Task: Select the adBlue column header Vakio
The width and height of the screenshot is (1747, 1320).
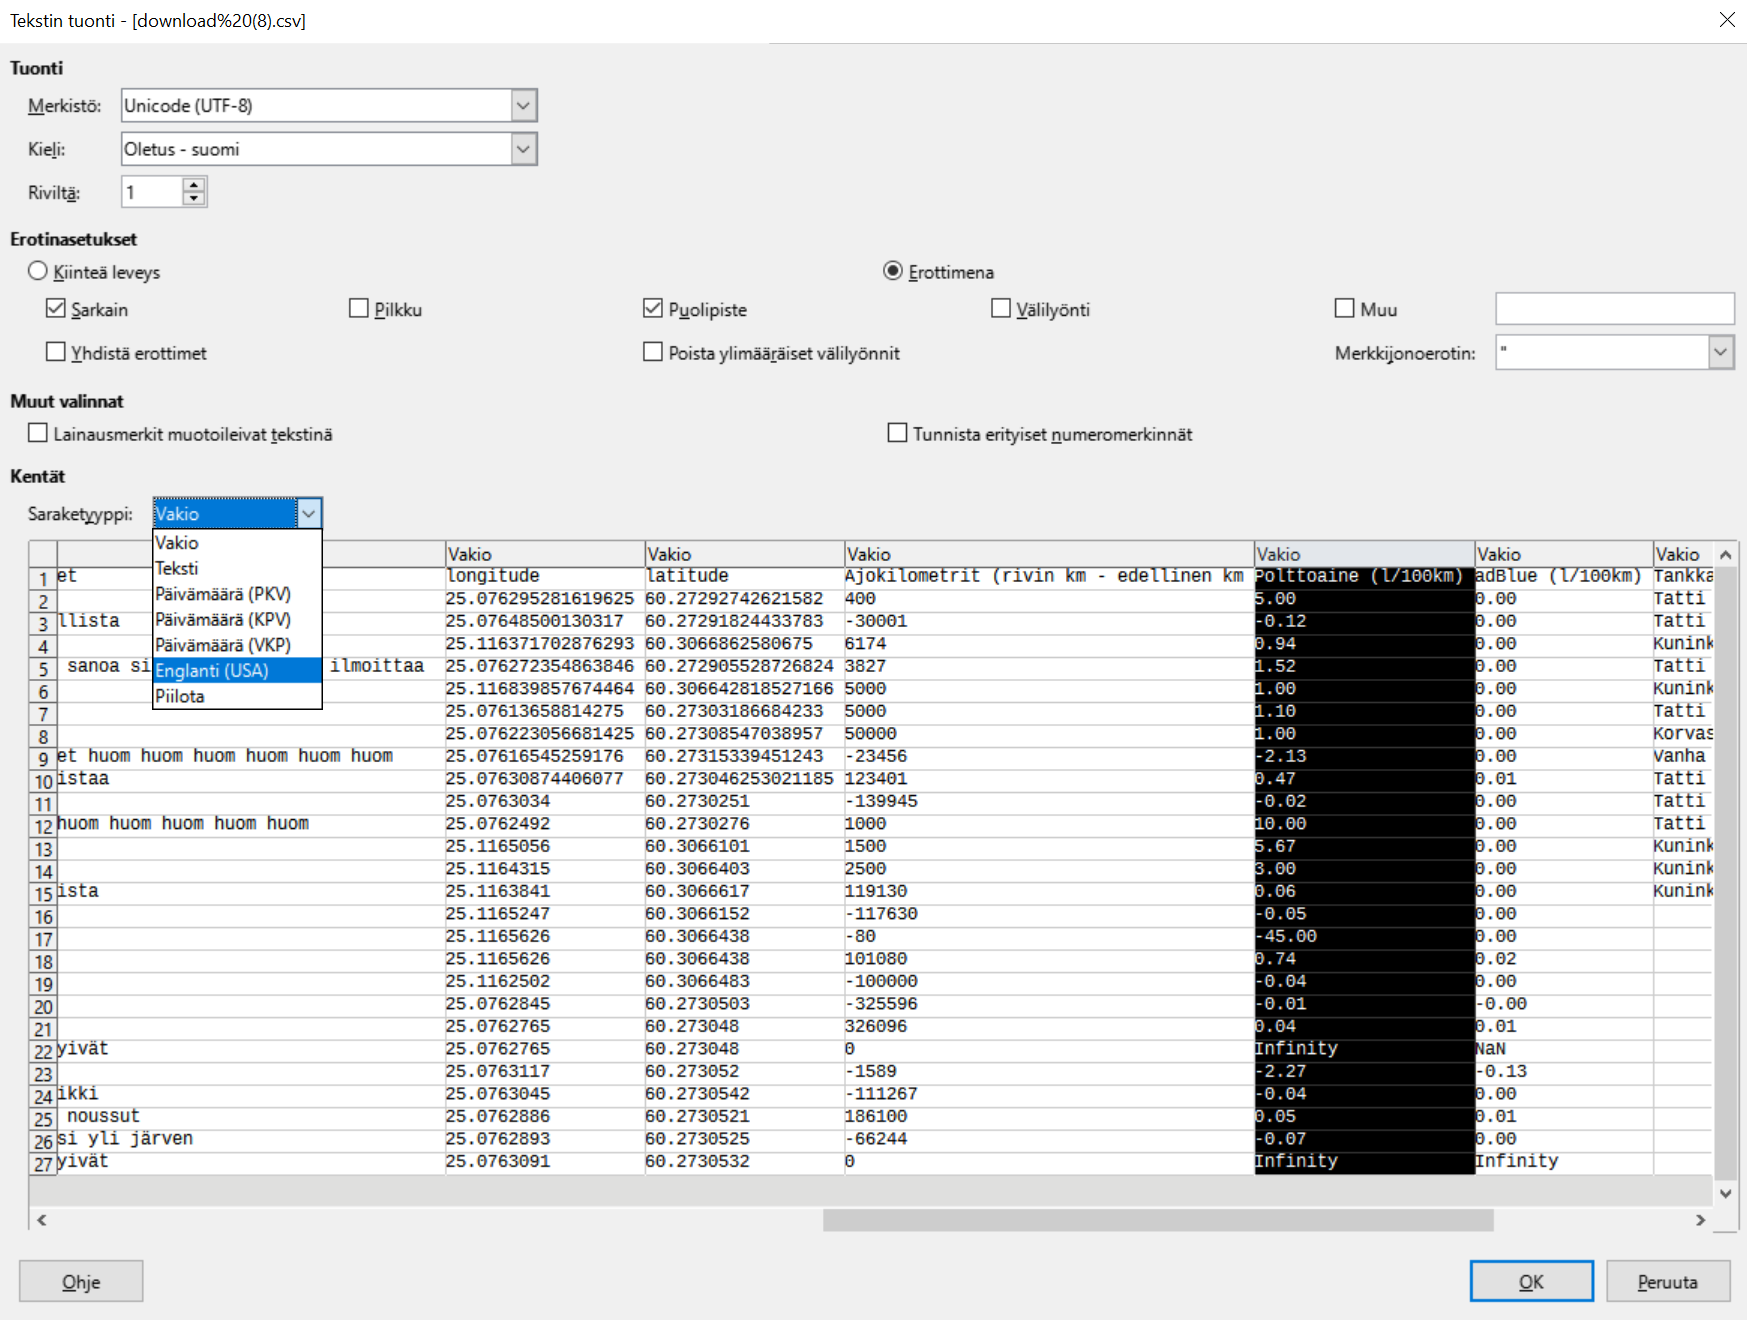Action: point(1564,554)
